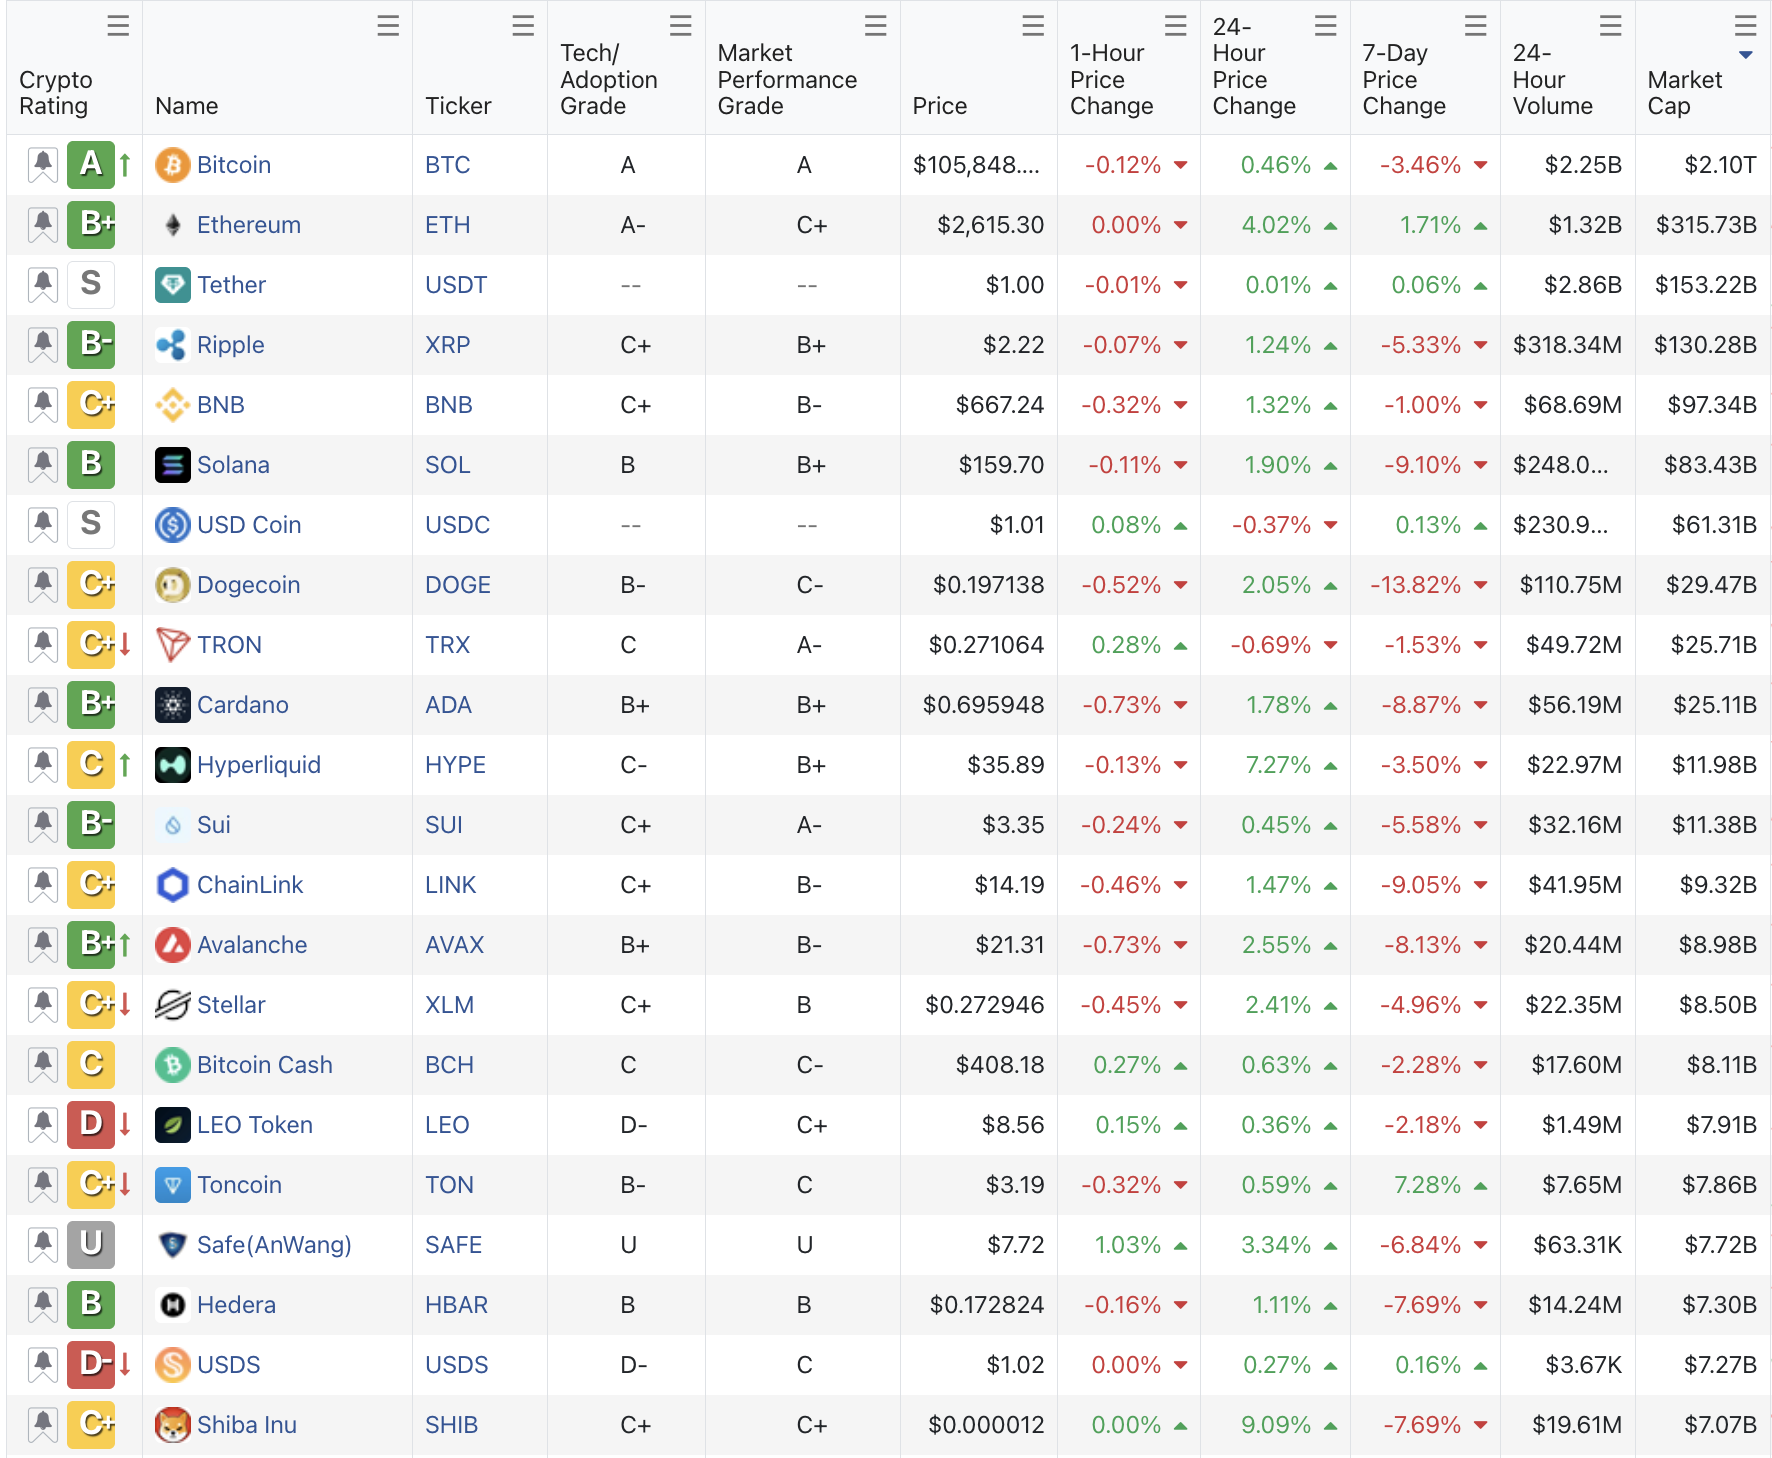Click the TRON logo icon
The height and width of the screenshot is (1458, 1772).
point(173,645)
